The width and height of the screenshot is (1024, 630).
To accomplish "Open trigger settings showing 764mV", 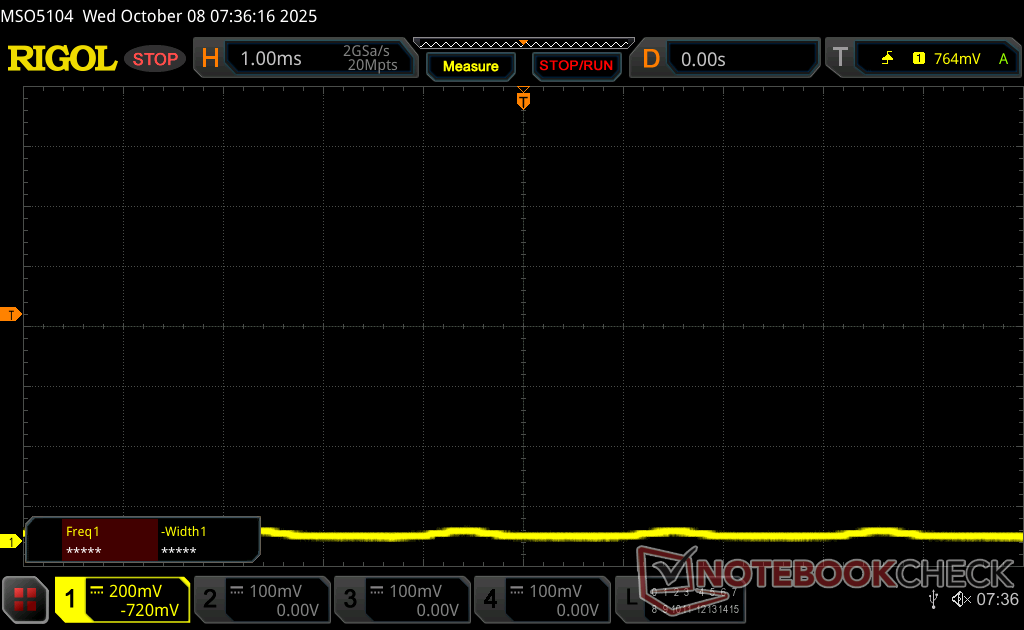I will tap(956, 59).
